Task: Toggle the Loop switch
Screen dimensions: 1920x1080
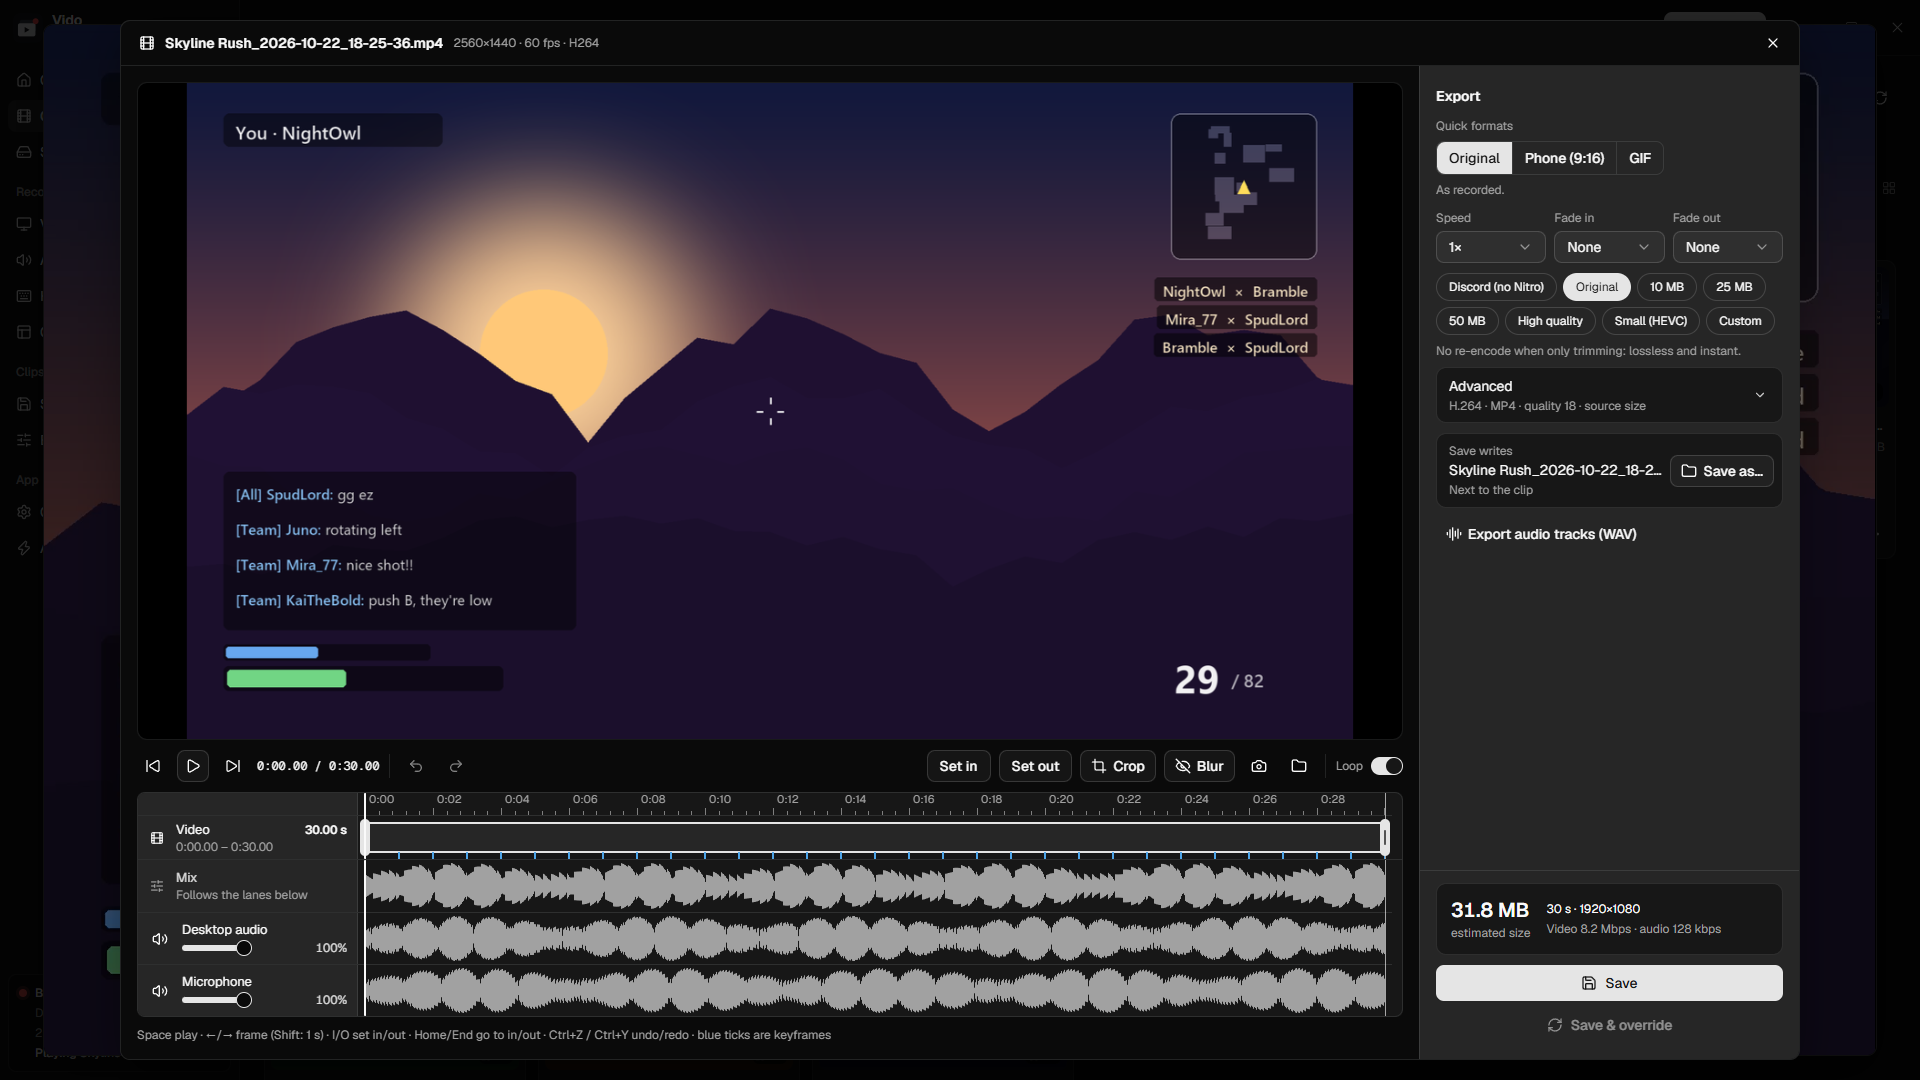Action: pos(1386,766)
